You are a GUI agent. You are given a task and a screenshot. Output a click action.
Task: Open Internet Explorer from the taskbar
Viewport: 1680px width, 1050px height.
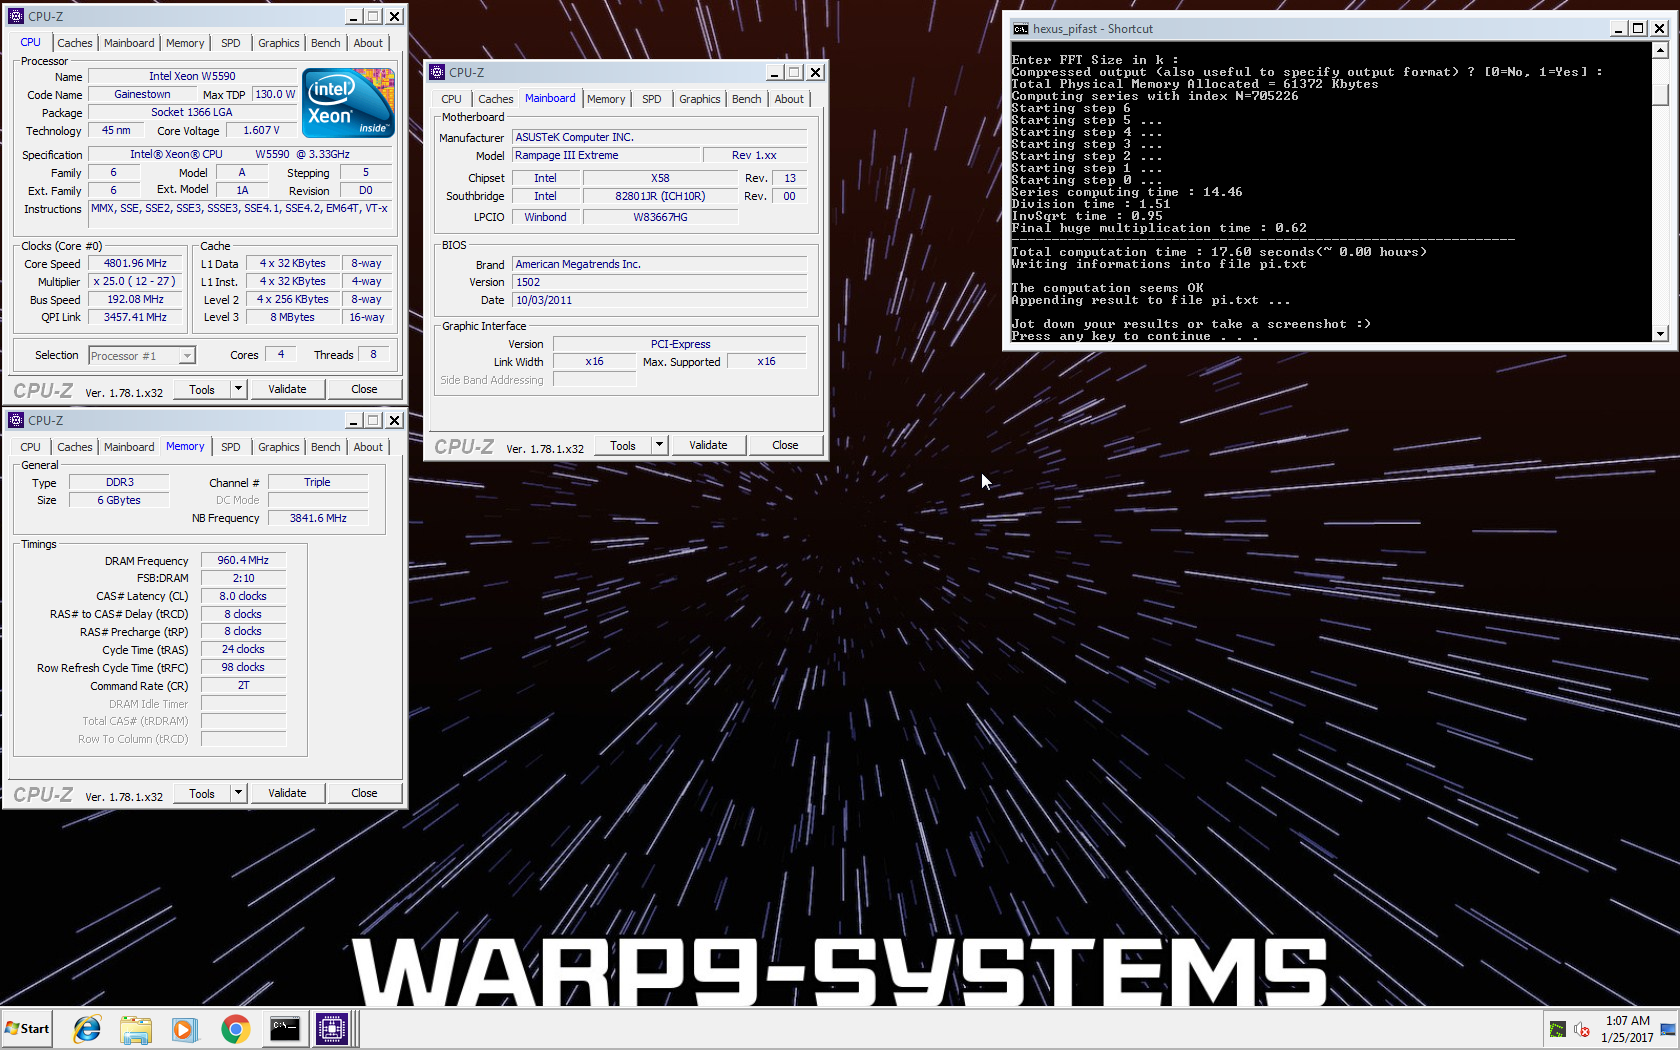(87, 1029)
